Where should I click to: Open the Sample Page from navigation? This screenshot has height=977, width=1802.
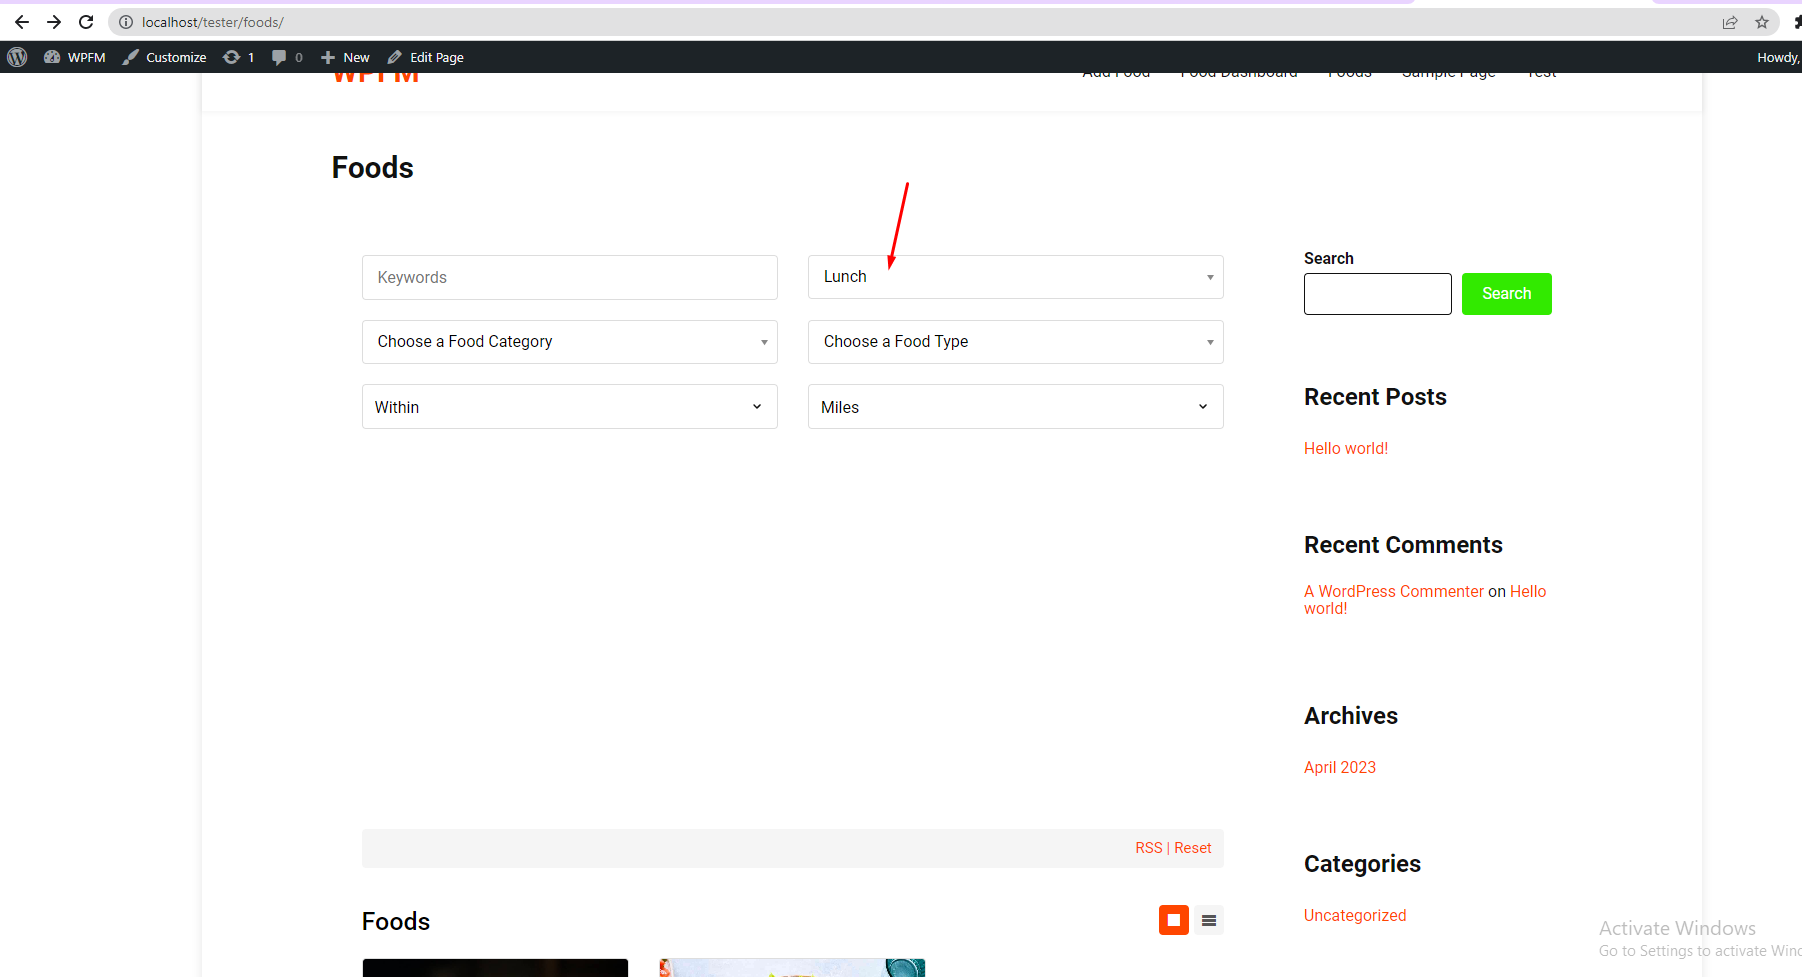pos(1448,71)
